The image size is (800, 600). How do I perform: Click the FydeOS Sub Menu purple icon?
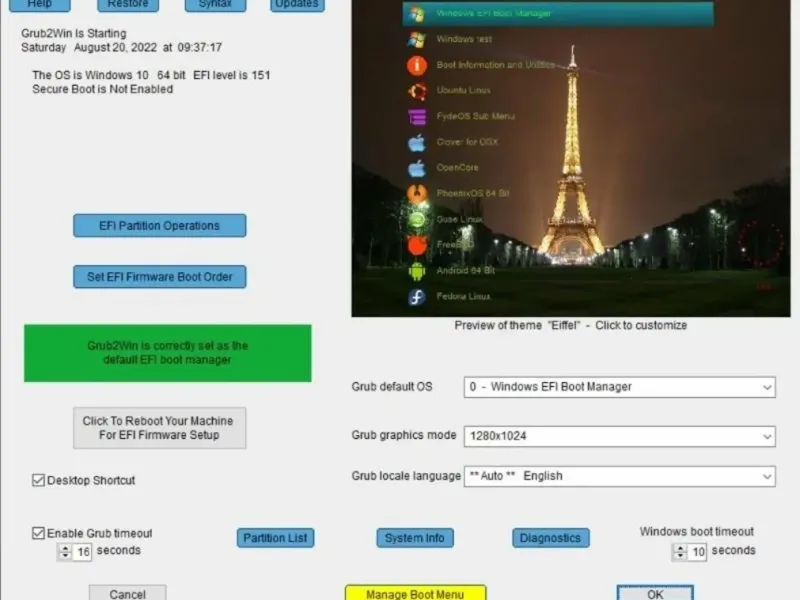tap(417, 117)
